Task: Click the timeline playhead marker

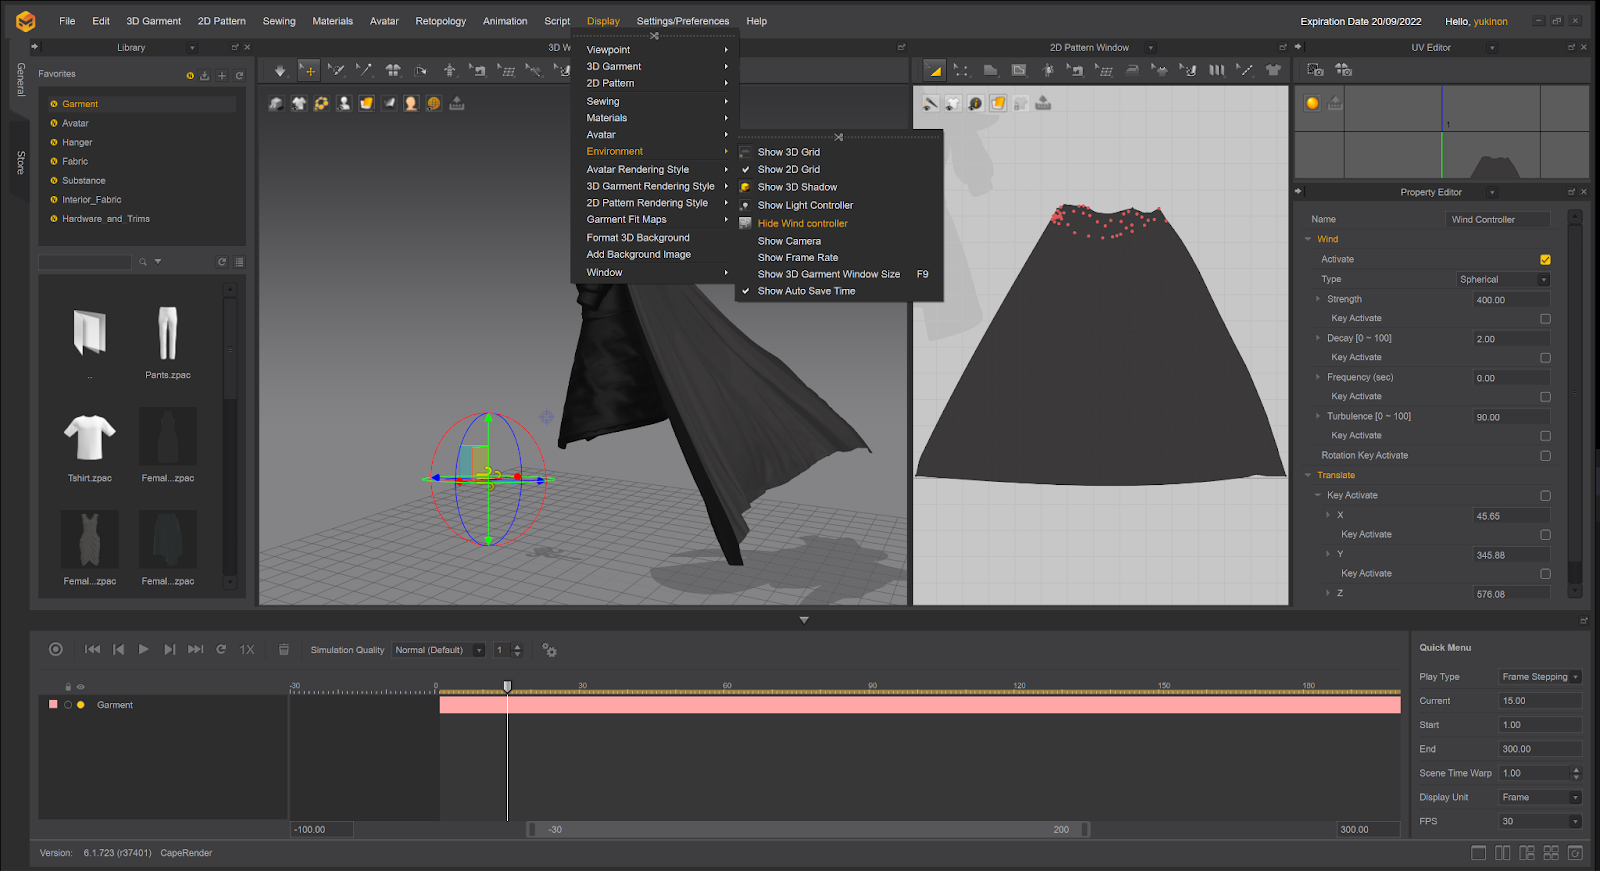Action: point(507,687)
